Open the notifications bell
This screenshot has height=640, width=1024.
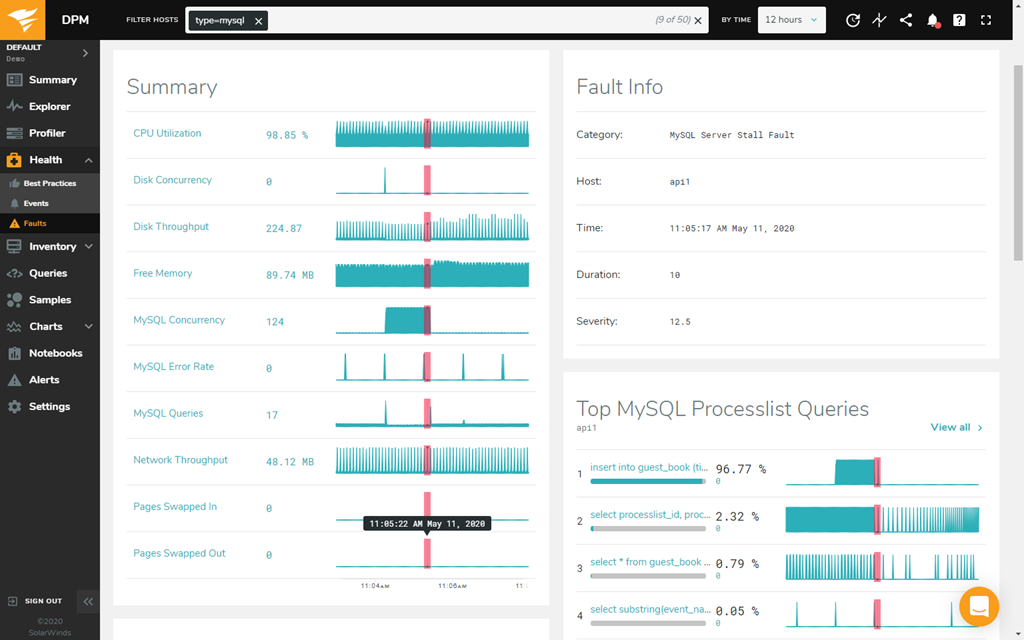[x=932, y=20]
